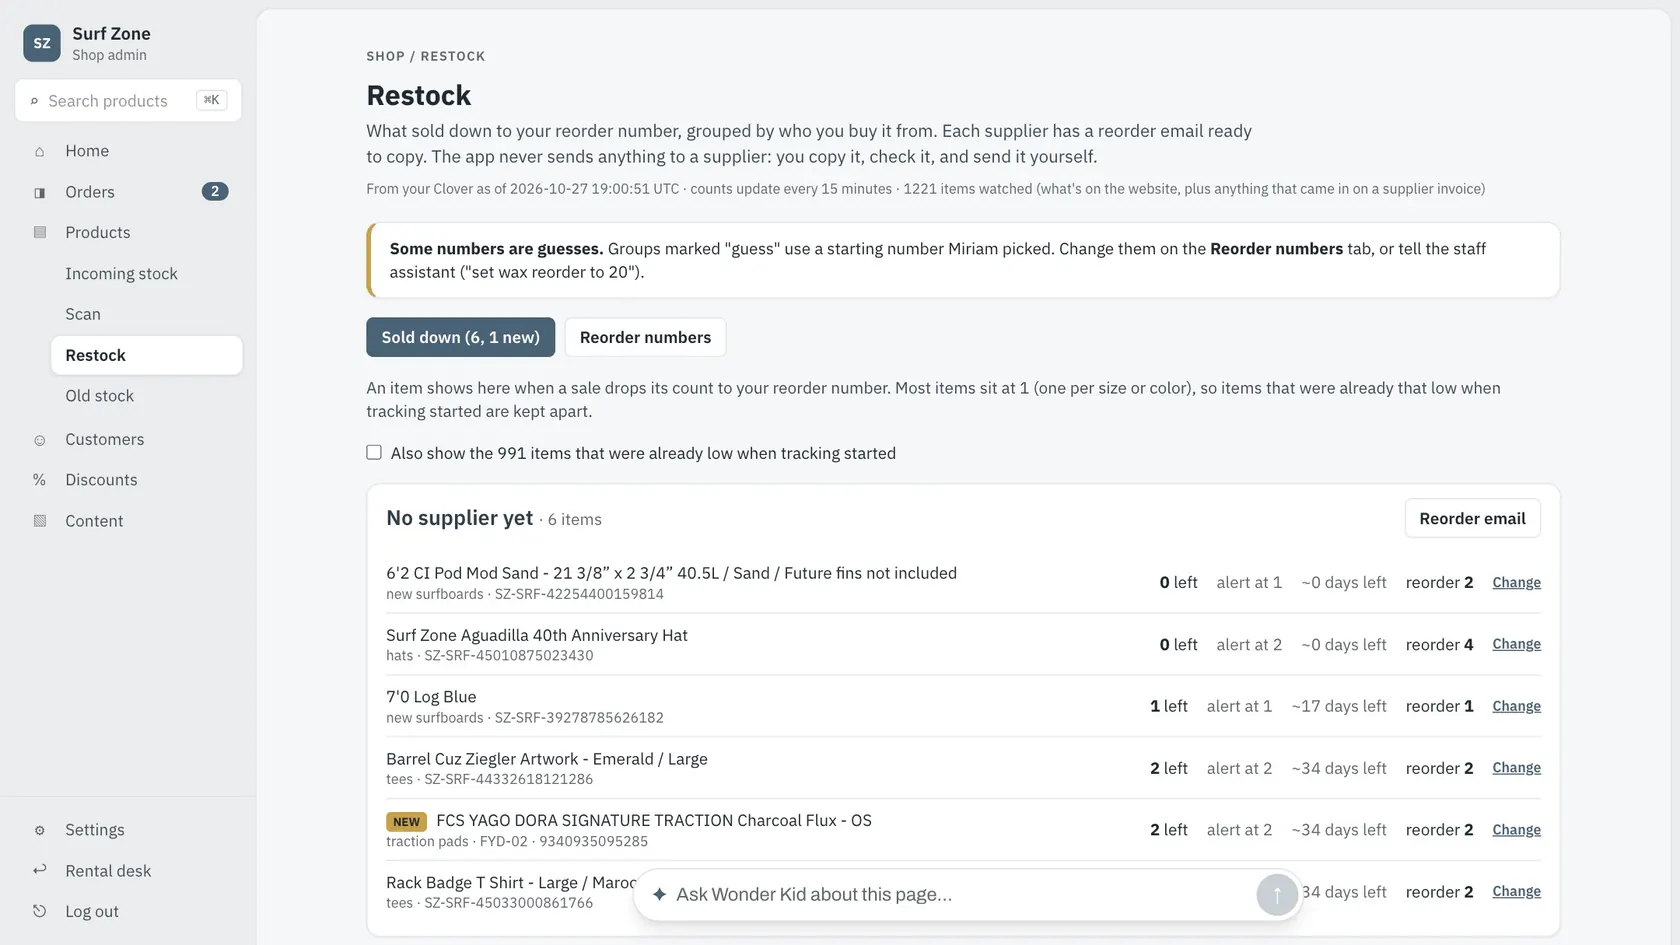Click SKU SZ-SRF-45010875023430 text
Viewport: 1680px width, 945px height.
pos(509,656)
